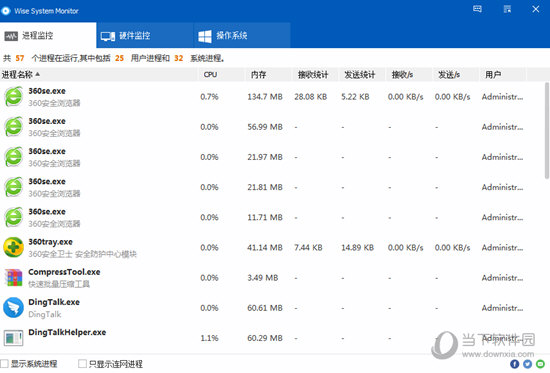Image resolution: width=550 pixels, height=373 pixels.
Task: Click the 360tray.exe green shield icon
Action: 13,247
